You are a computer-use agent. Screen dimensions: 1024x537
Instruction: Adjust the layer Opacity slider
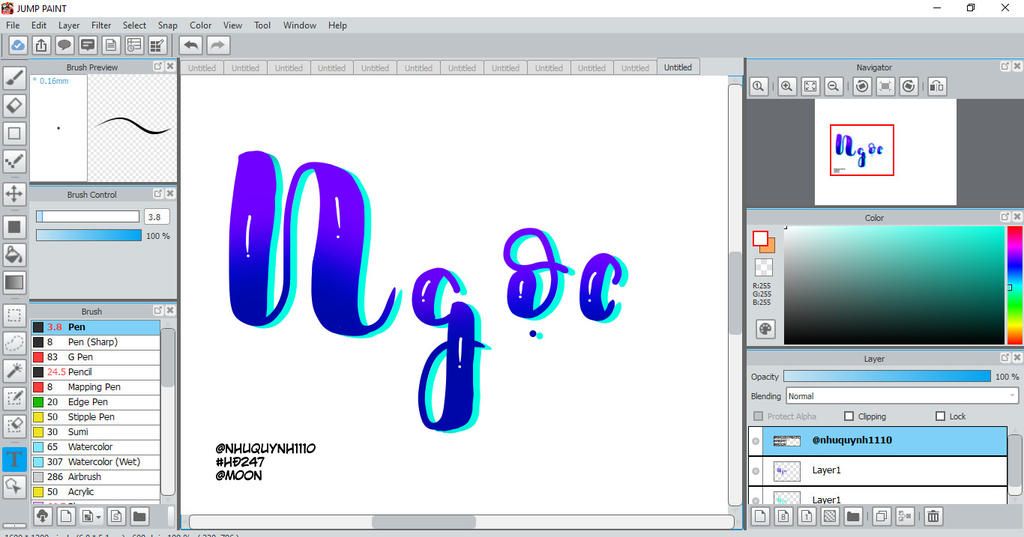(x=887, y=376)
